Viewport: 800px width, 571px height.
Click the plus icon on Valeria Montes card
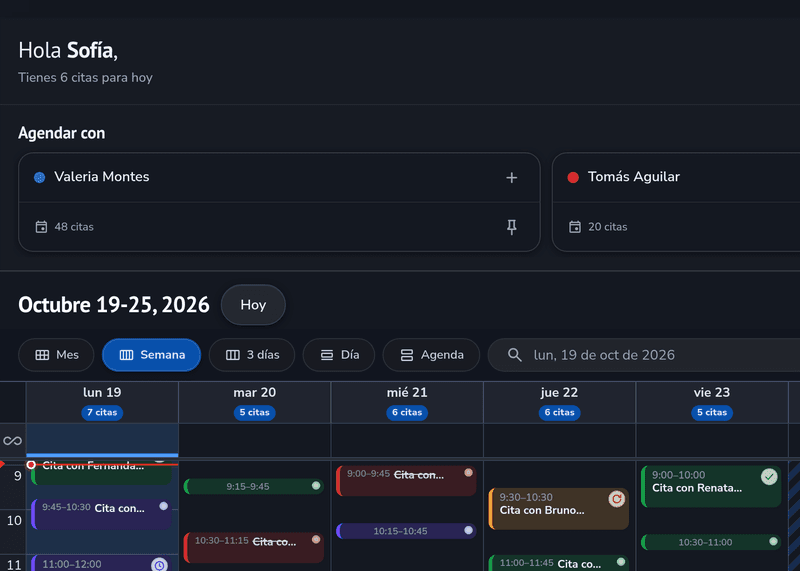click(511, 178)
